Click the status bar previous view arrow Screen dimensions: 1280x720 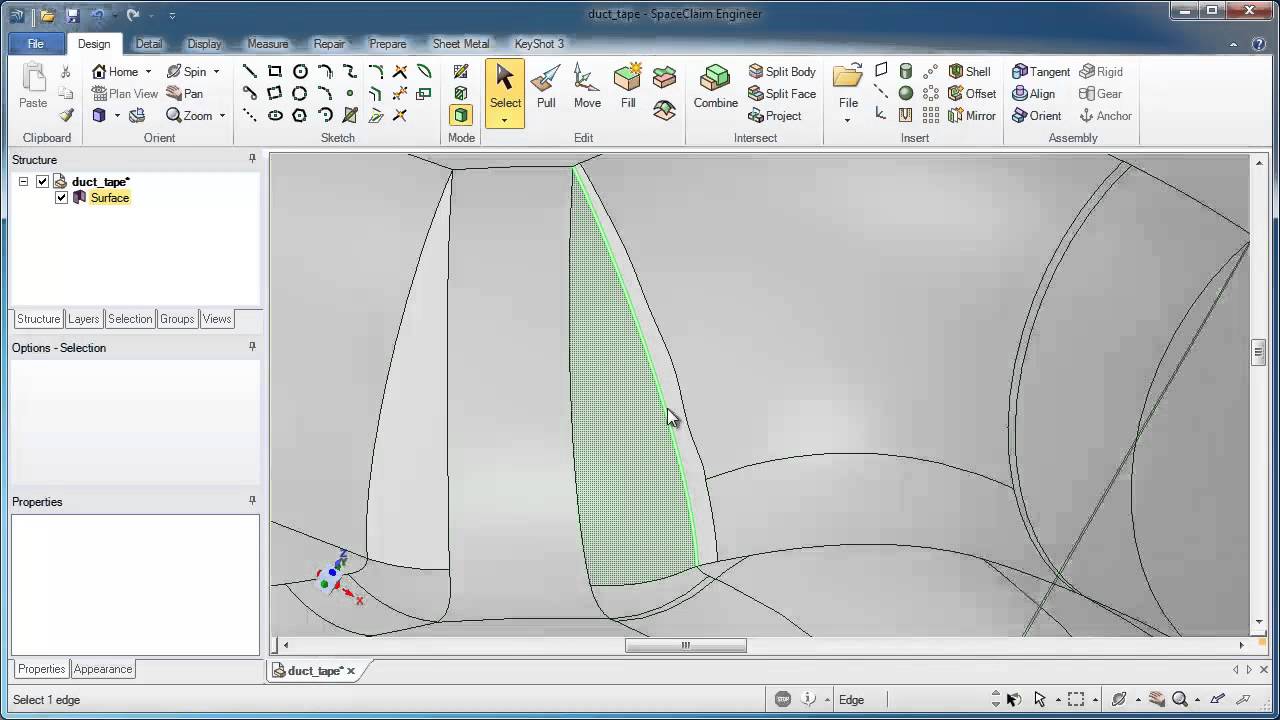(x=1217, y=699)
